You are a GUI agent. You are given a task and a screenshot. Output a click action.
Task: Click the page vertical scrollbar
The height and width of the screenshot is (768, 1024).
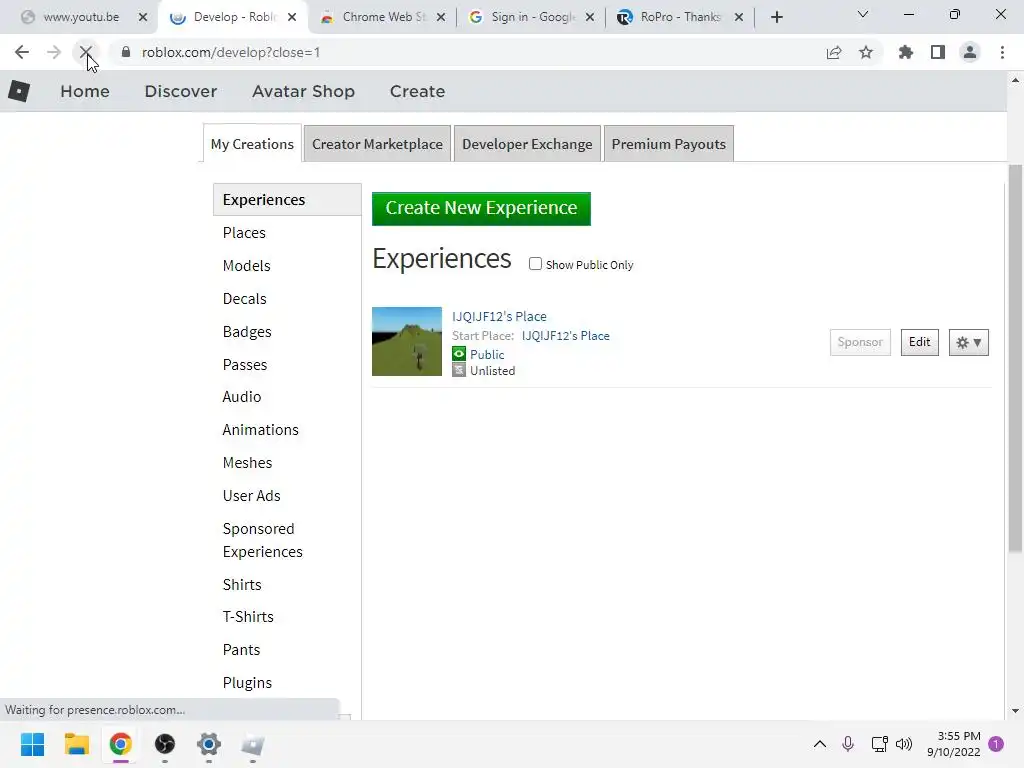tap(1014, 359)
